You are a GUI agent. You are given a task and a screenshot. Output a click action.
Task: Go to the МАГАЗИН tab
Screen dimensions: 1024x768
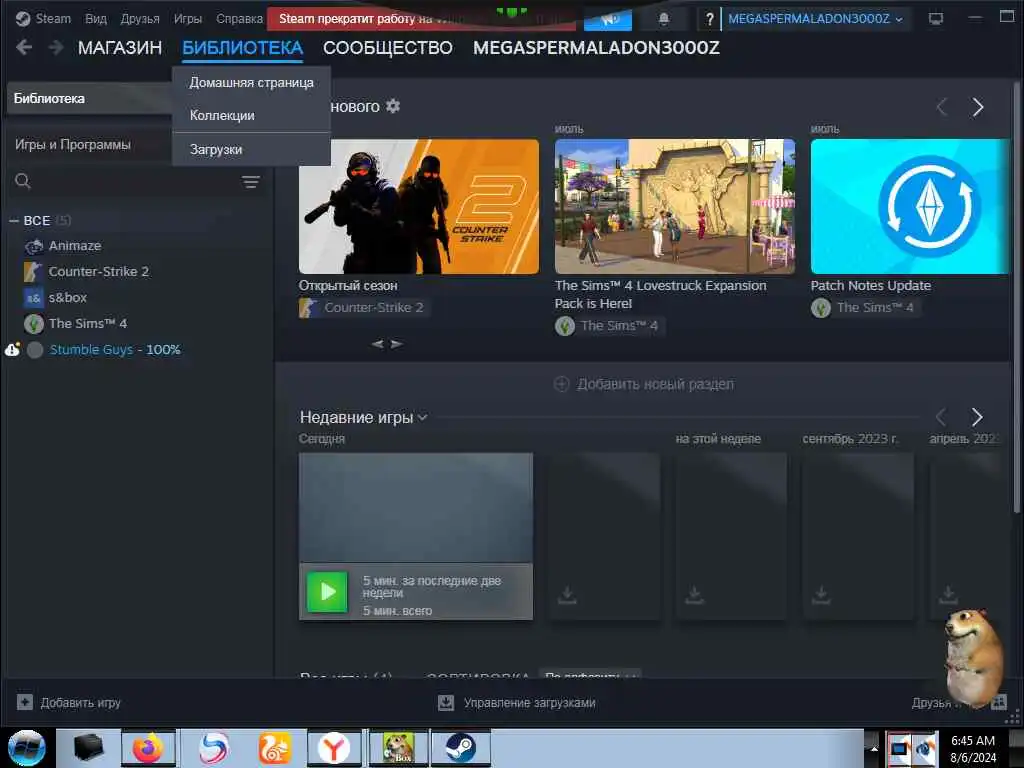(x=120, y=48)
